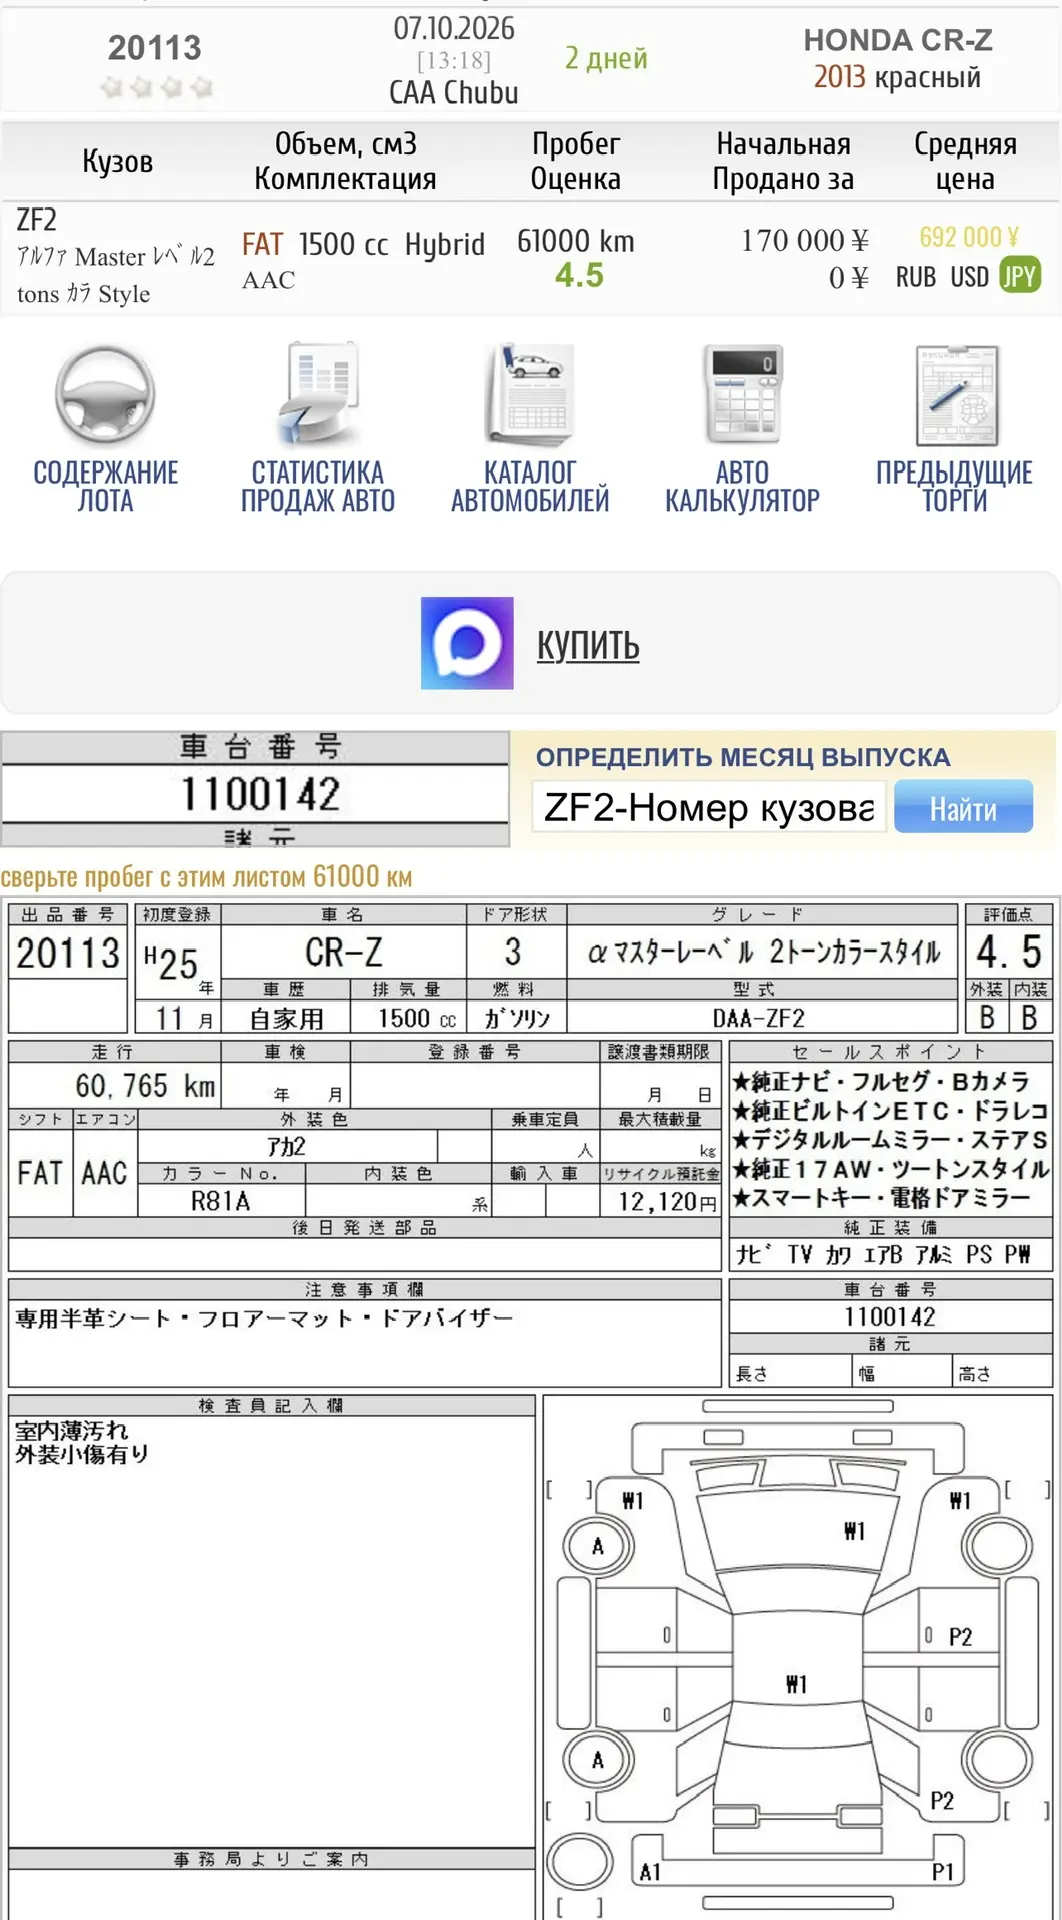The height and width of the screenshot is (1920, 1062).
Task: Click СТАТИСТИКА ПРОДАЖ АВТО label
Action: [318, 486]
